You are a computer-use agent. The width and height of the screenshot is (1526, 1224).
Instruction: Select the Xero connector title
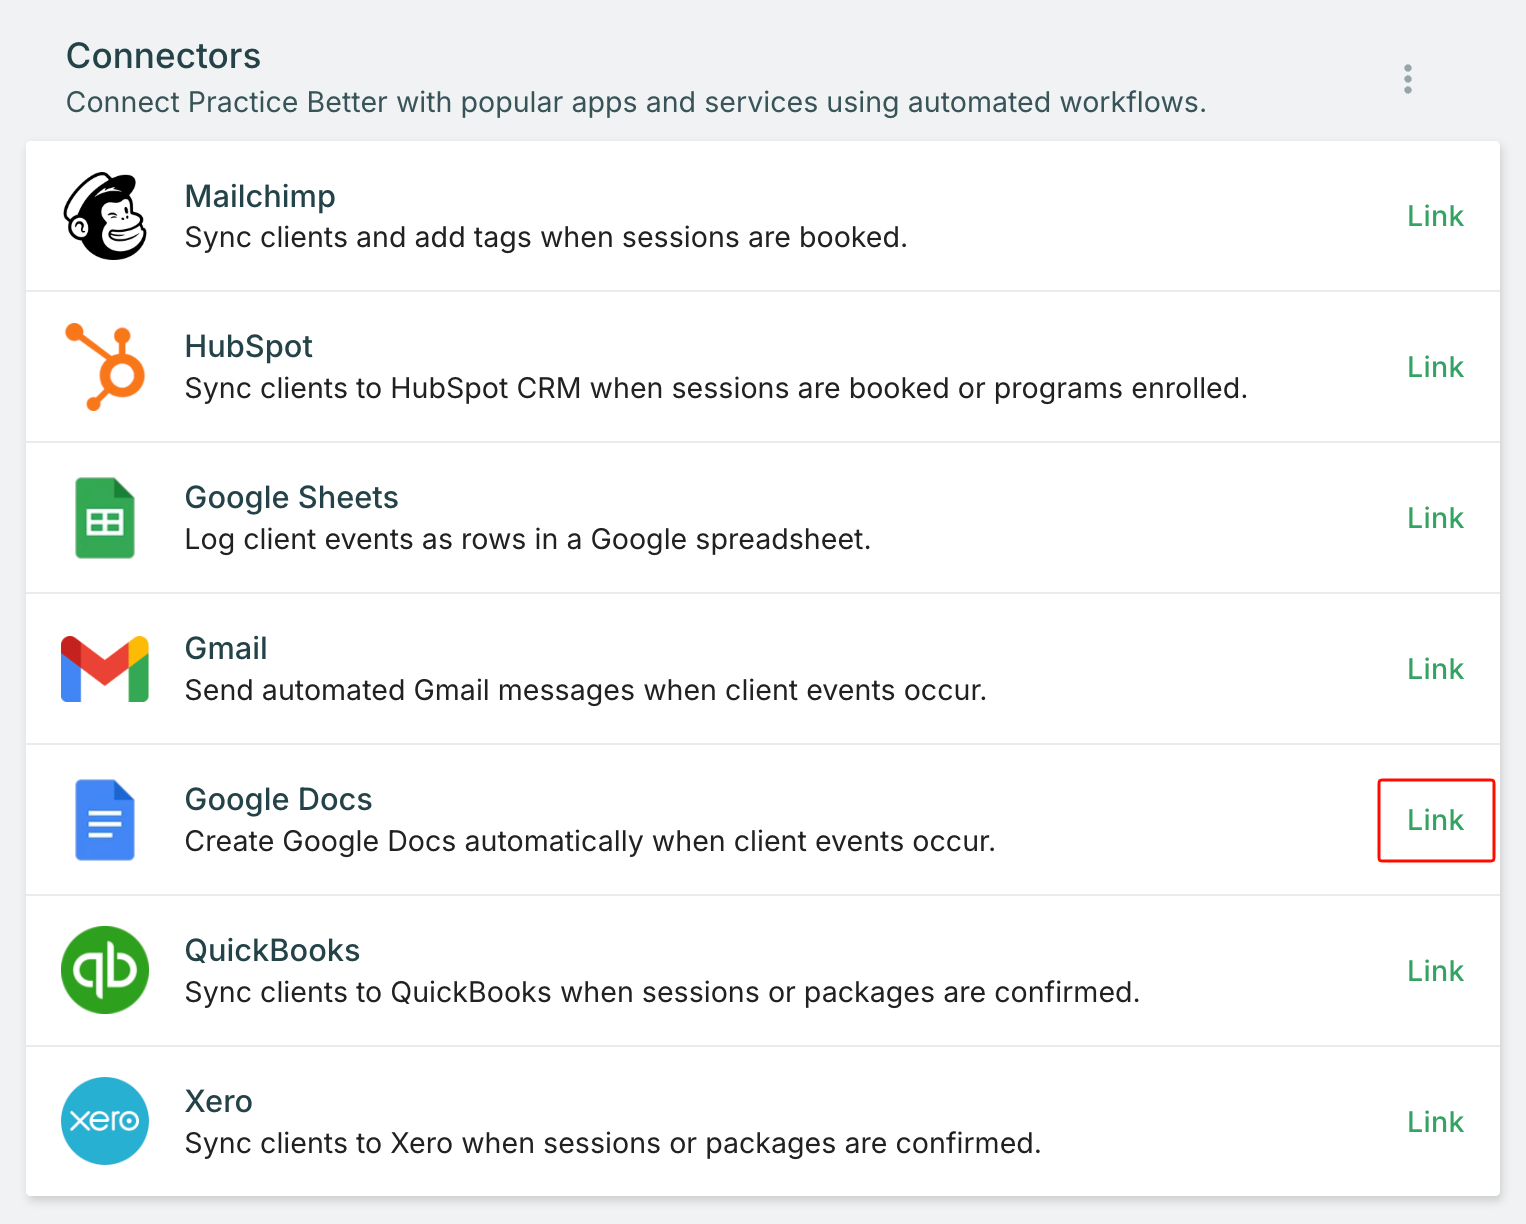click(x=219, y=1101)
